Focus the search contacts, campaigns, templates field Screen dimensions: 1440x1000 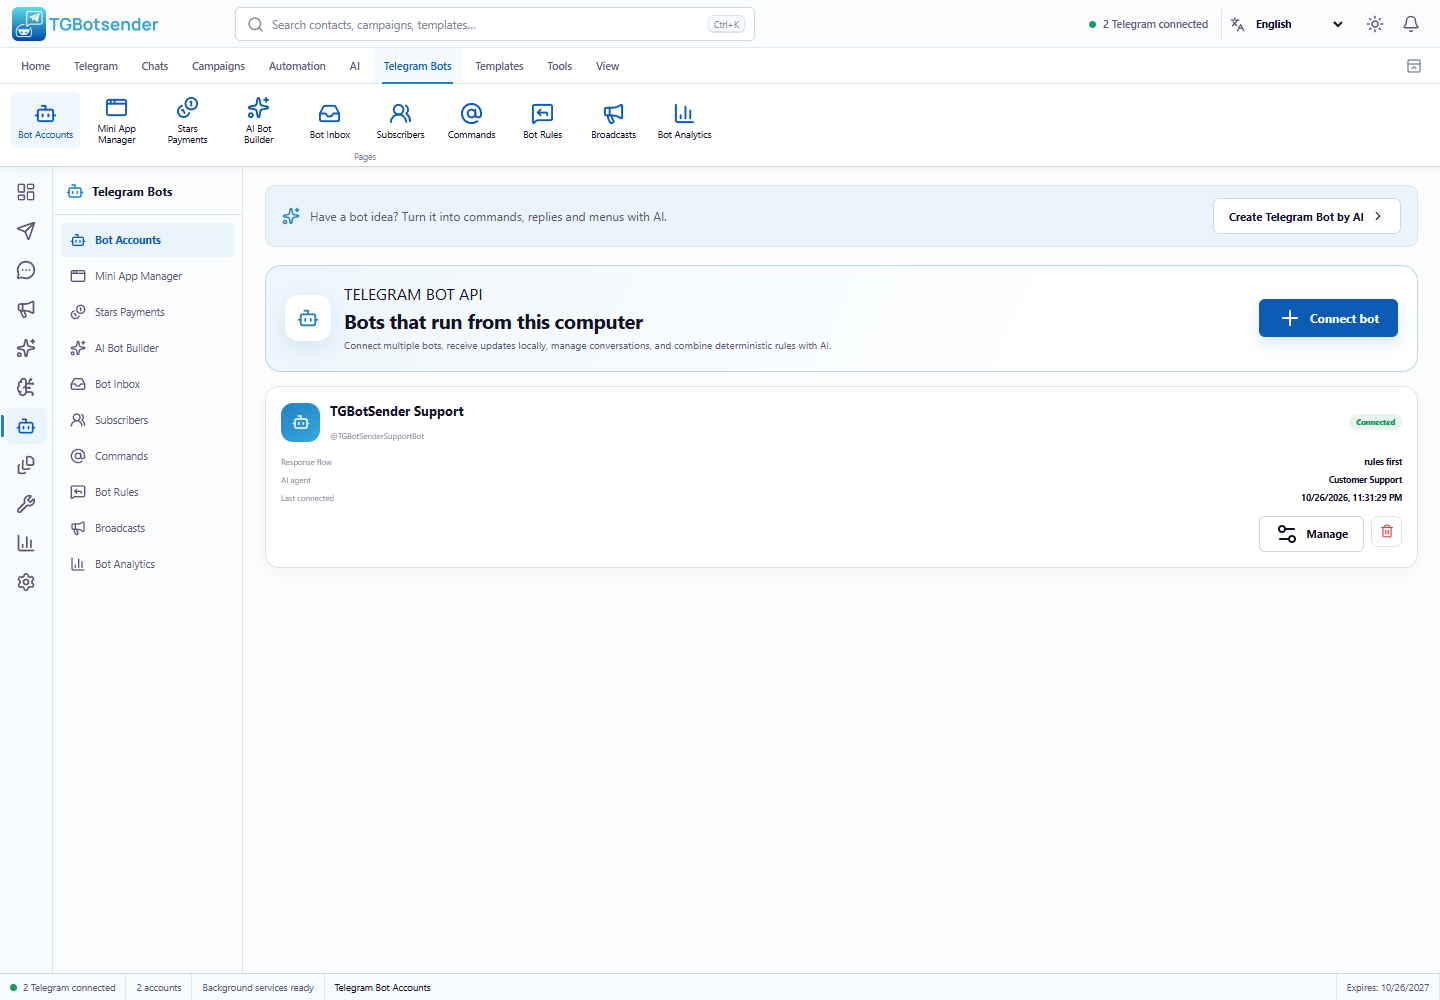tap(495, 24)
